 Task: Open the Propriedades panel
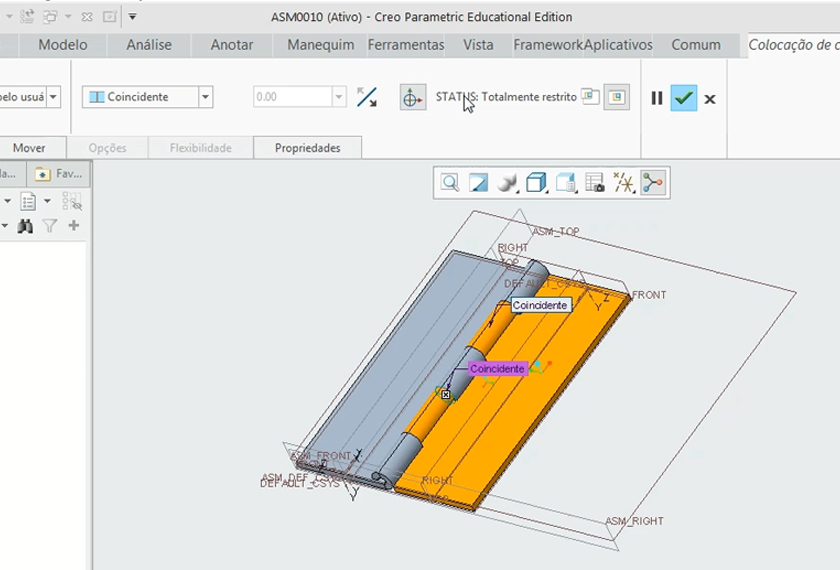click(307, 148)
